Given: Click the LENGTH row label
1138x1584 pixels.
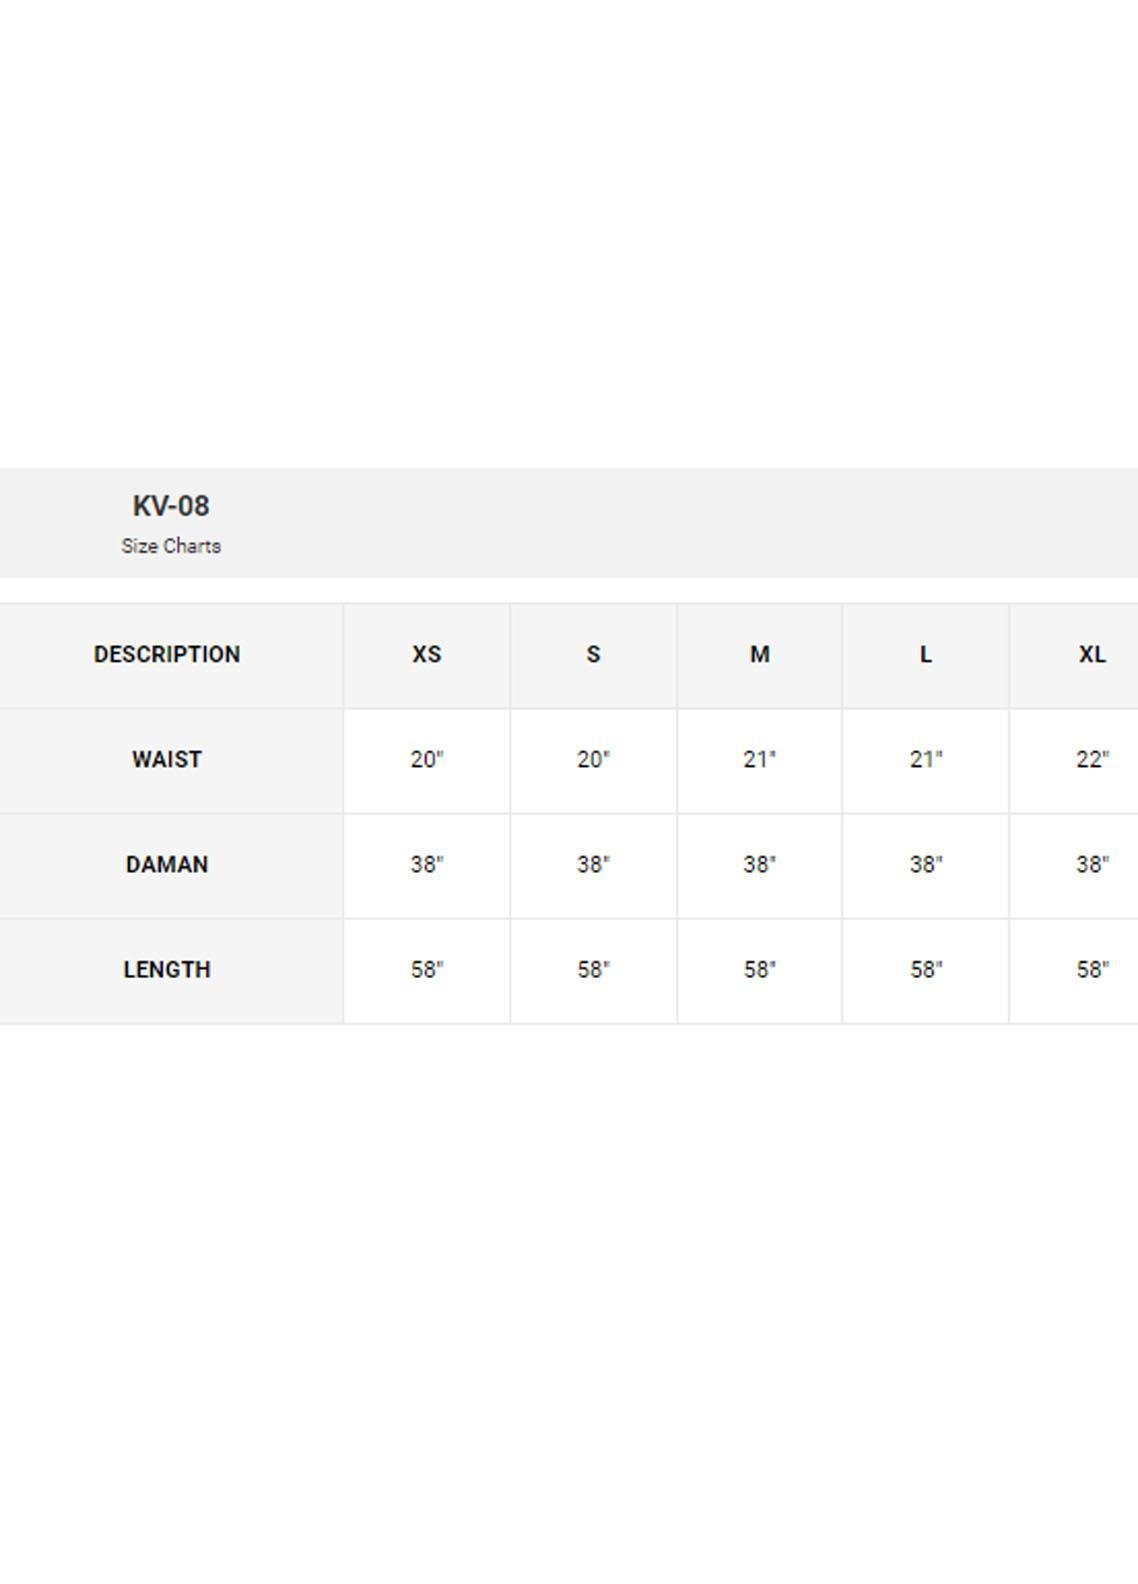Looking at the screenshot, I should tap(167, 969).
